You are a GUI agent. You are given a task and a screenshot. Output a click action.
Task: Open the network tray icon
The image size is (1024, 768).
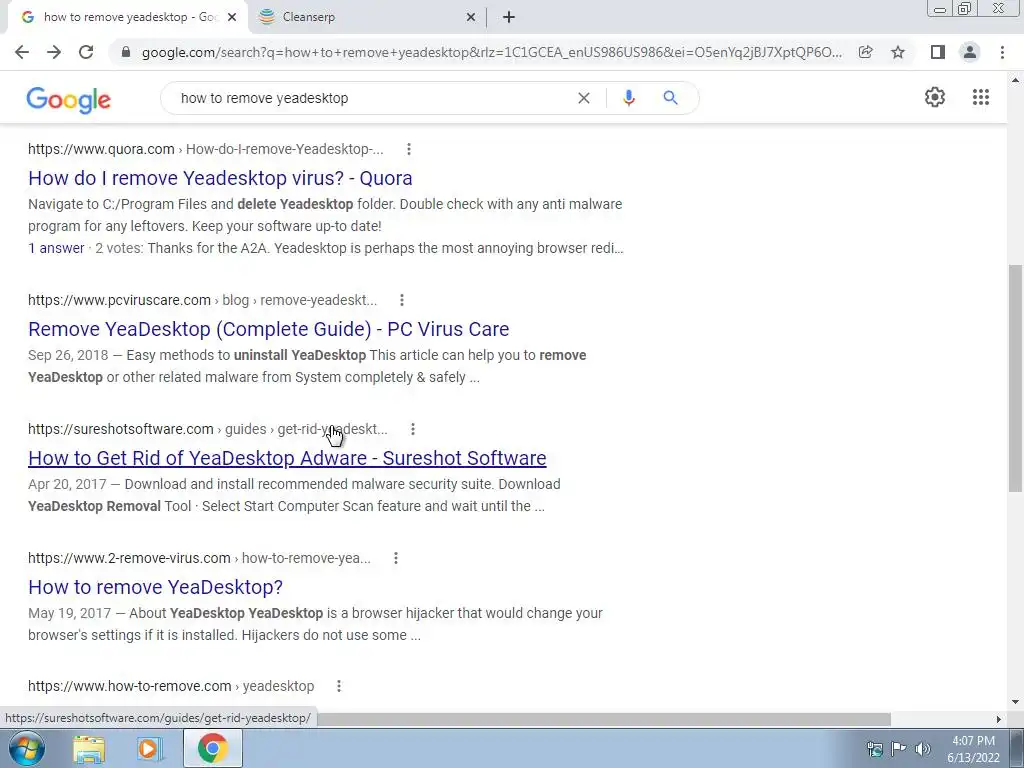point(874,749)
